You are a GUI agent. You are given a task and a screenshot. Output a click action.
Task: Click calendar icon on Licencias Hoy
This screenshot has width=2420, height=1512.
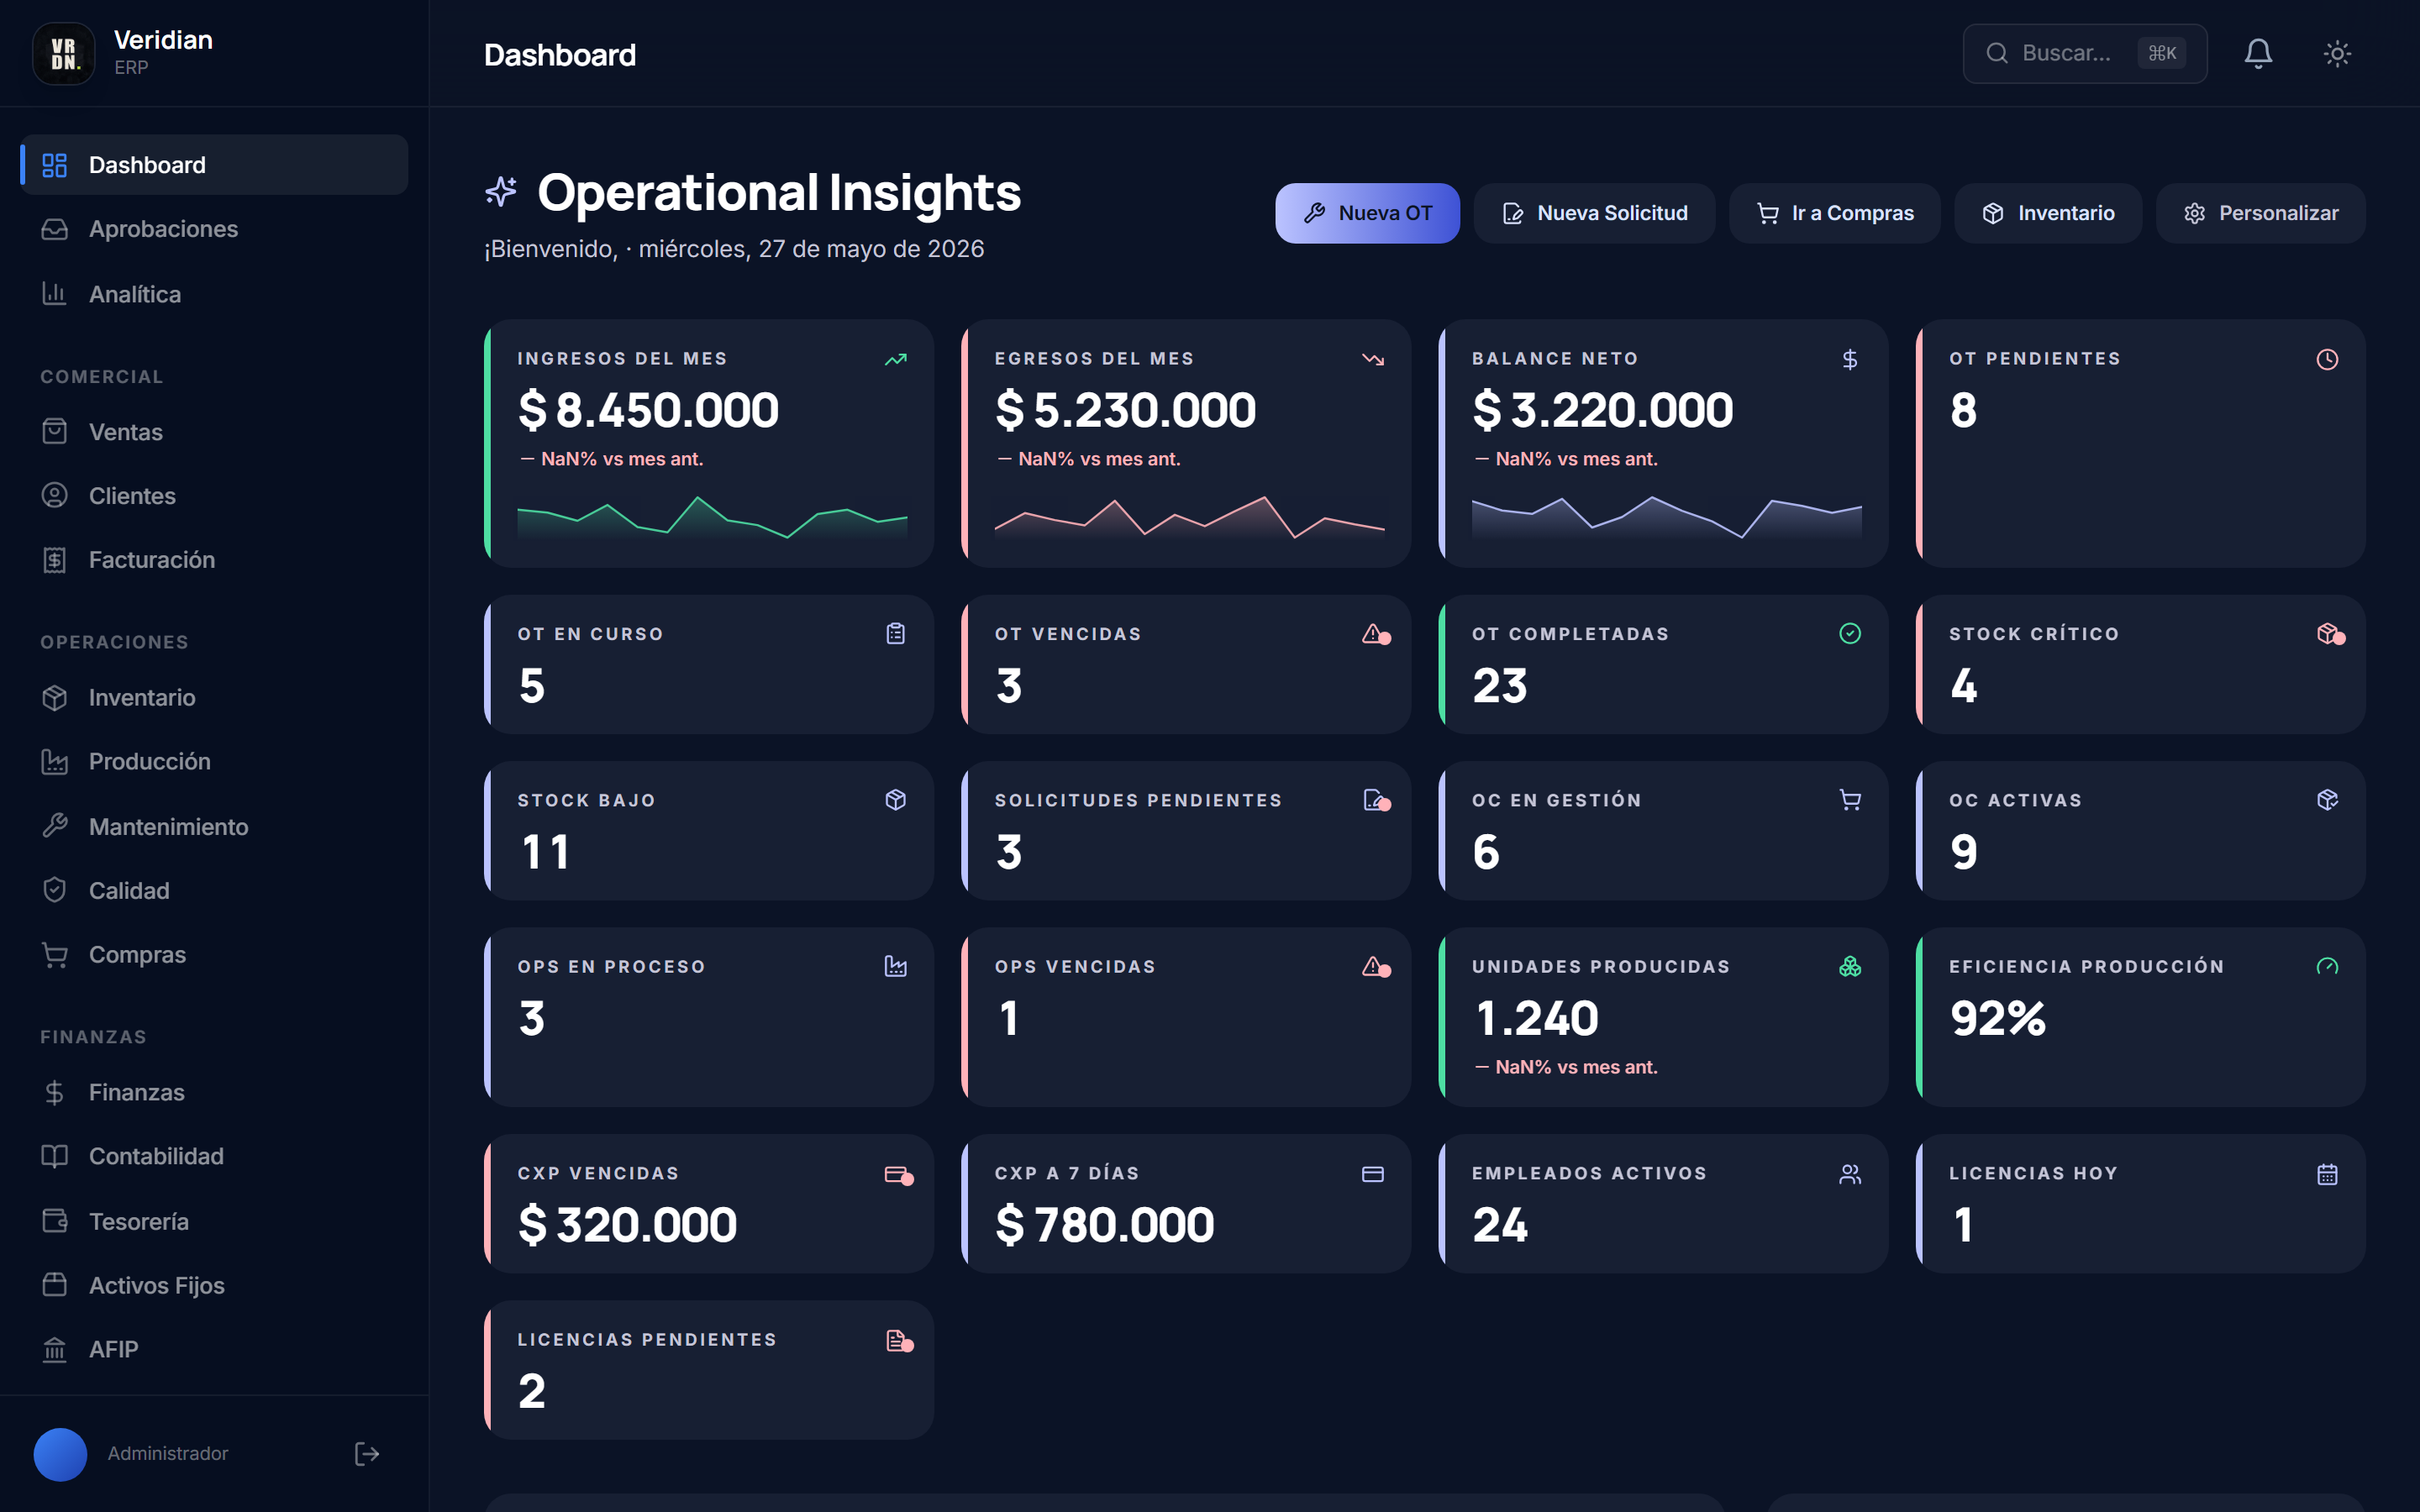2327,1174
